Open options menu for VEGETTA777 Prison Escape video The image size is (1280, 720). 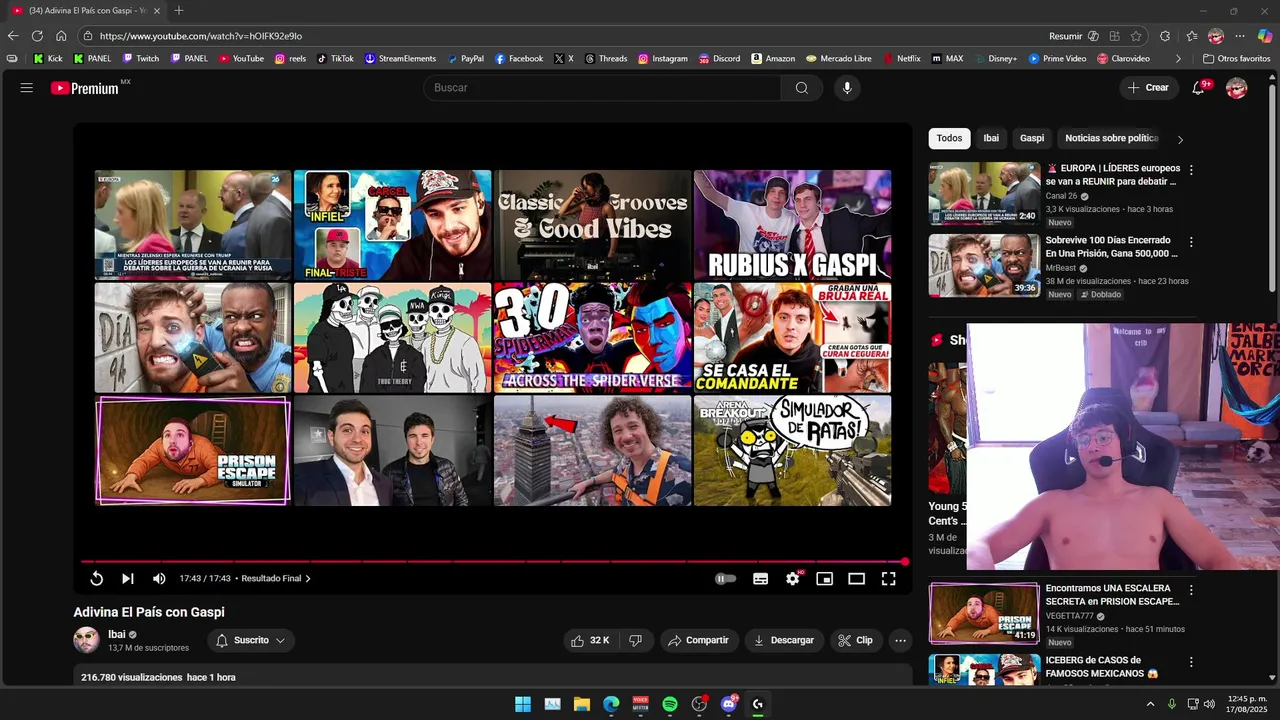1191,590
